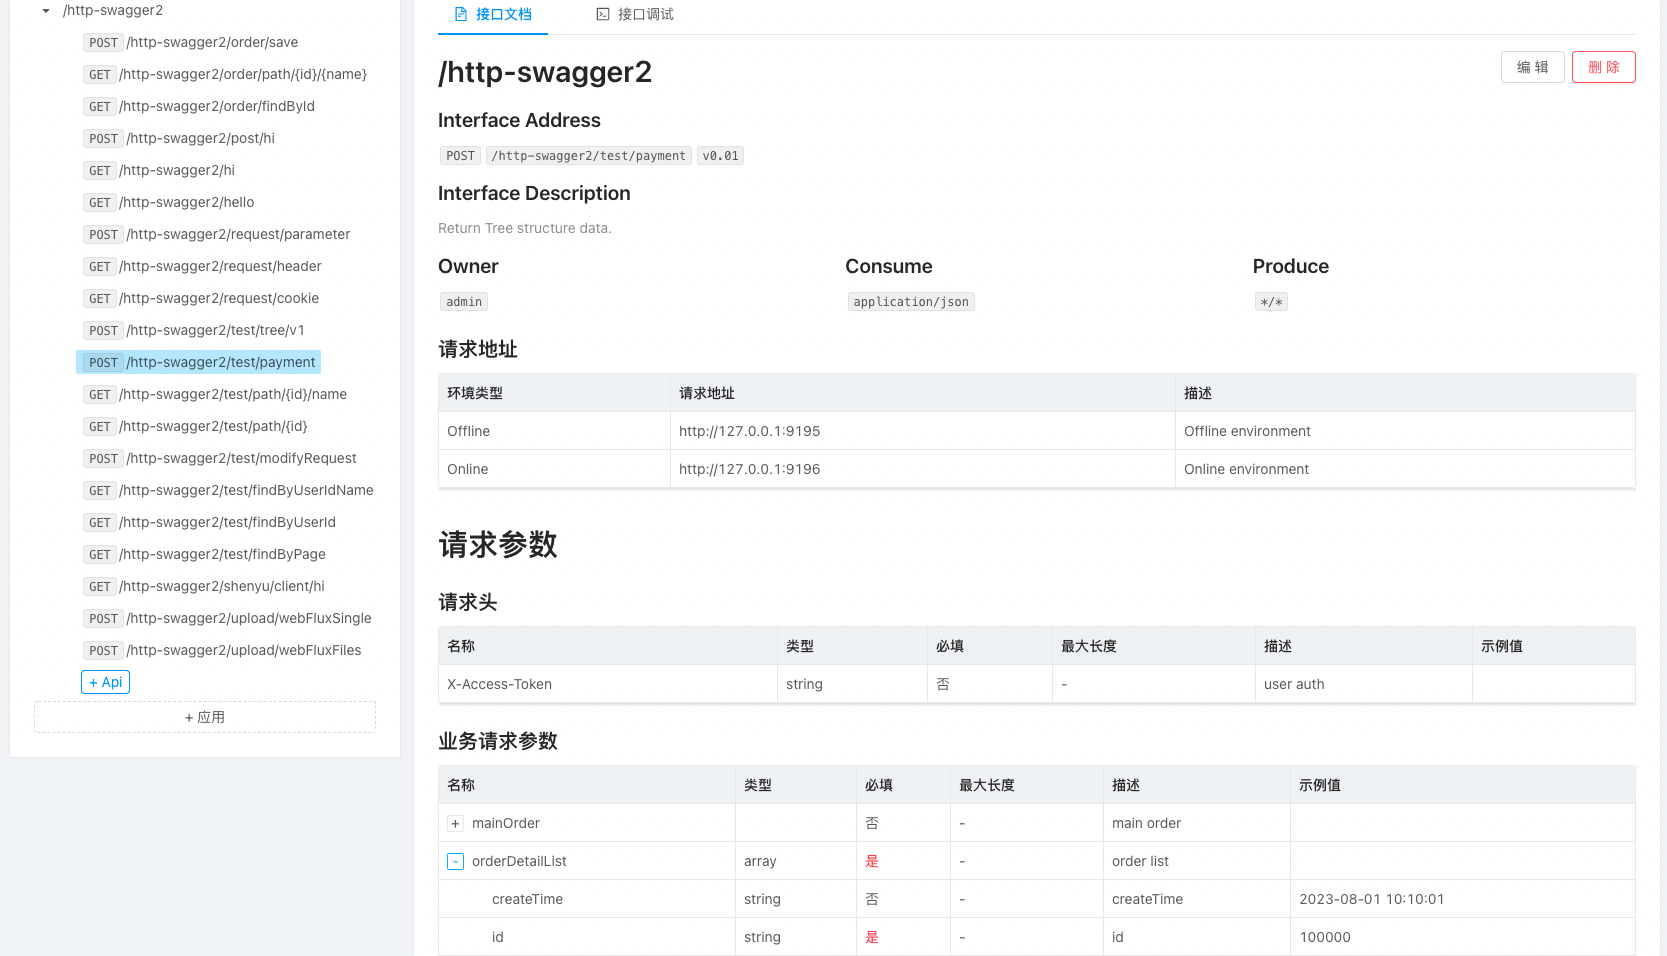The width and height of the screenshot is (1667, 956).
Task: Open GET /http-swagger2/order/findById entry
Action: [x=216, y=106]
